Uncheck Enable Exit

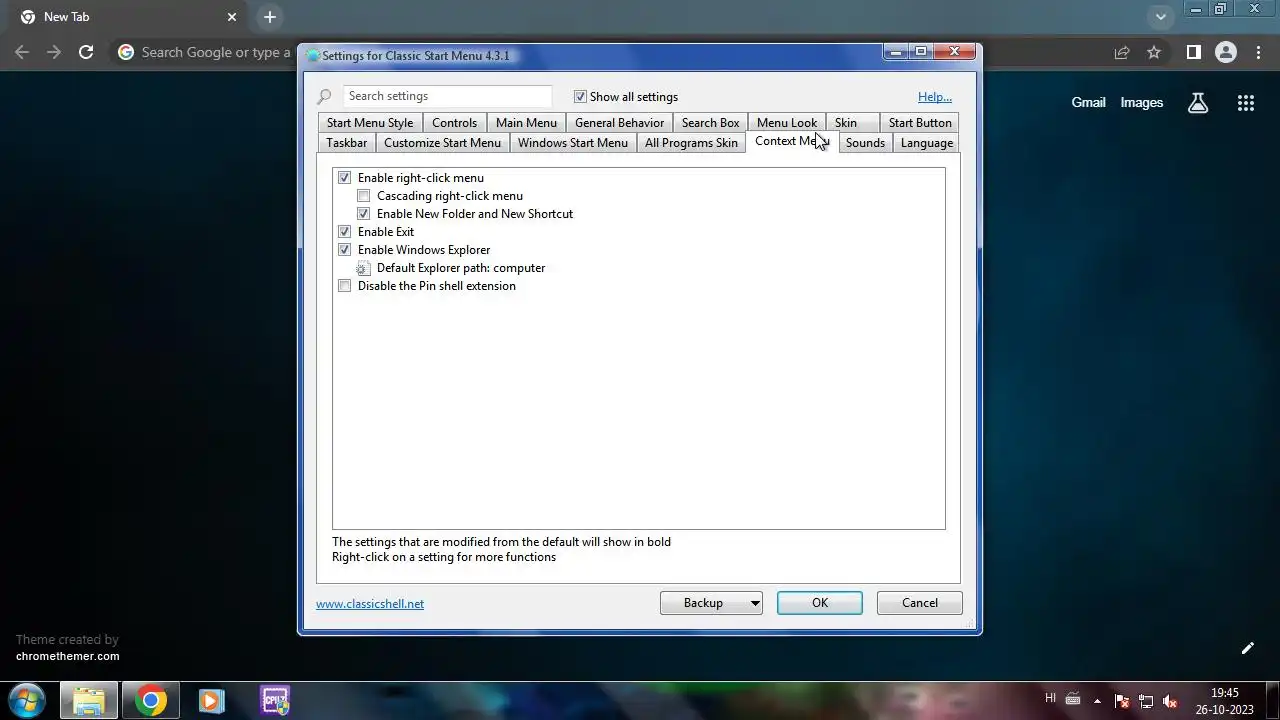tap(345, 232)
